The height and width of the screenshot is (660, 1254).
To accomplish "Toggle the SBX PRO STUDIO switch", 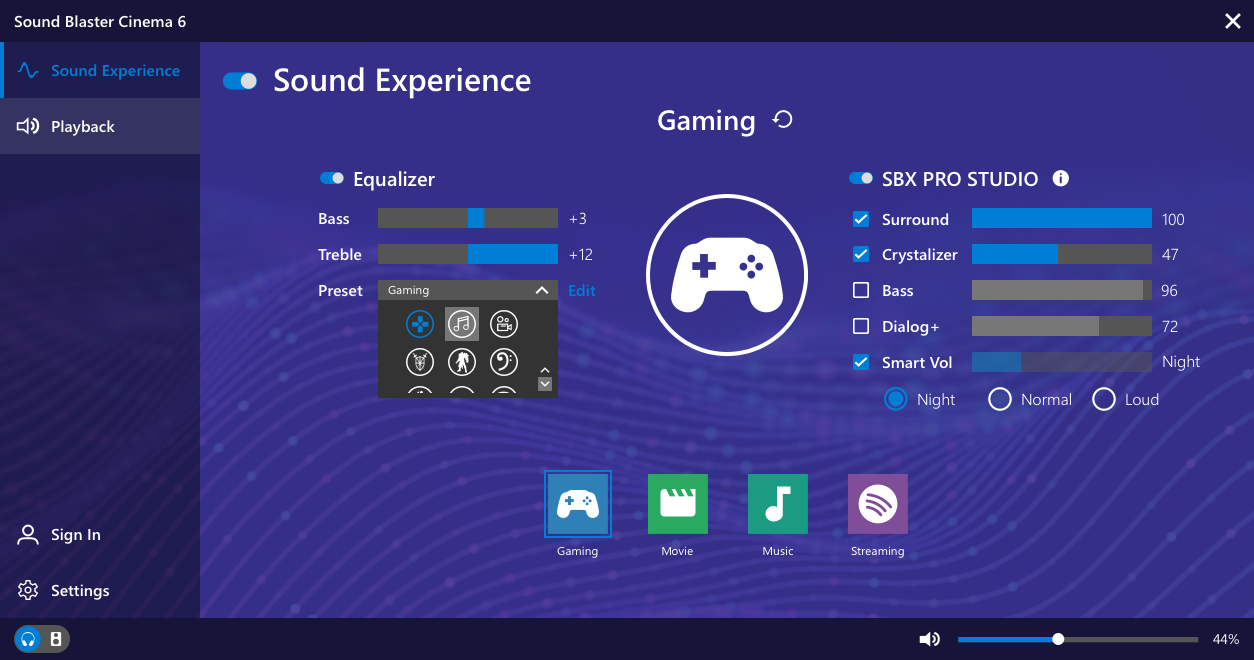I will (861, 178).
